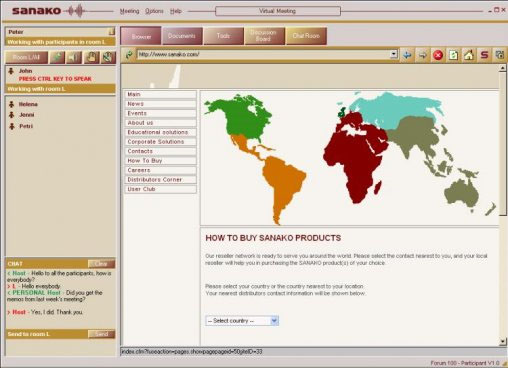The height and width of the screenshot is (368, 508).
Task: Click the person icon next to Petri
Action: 12,126
